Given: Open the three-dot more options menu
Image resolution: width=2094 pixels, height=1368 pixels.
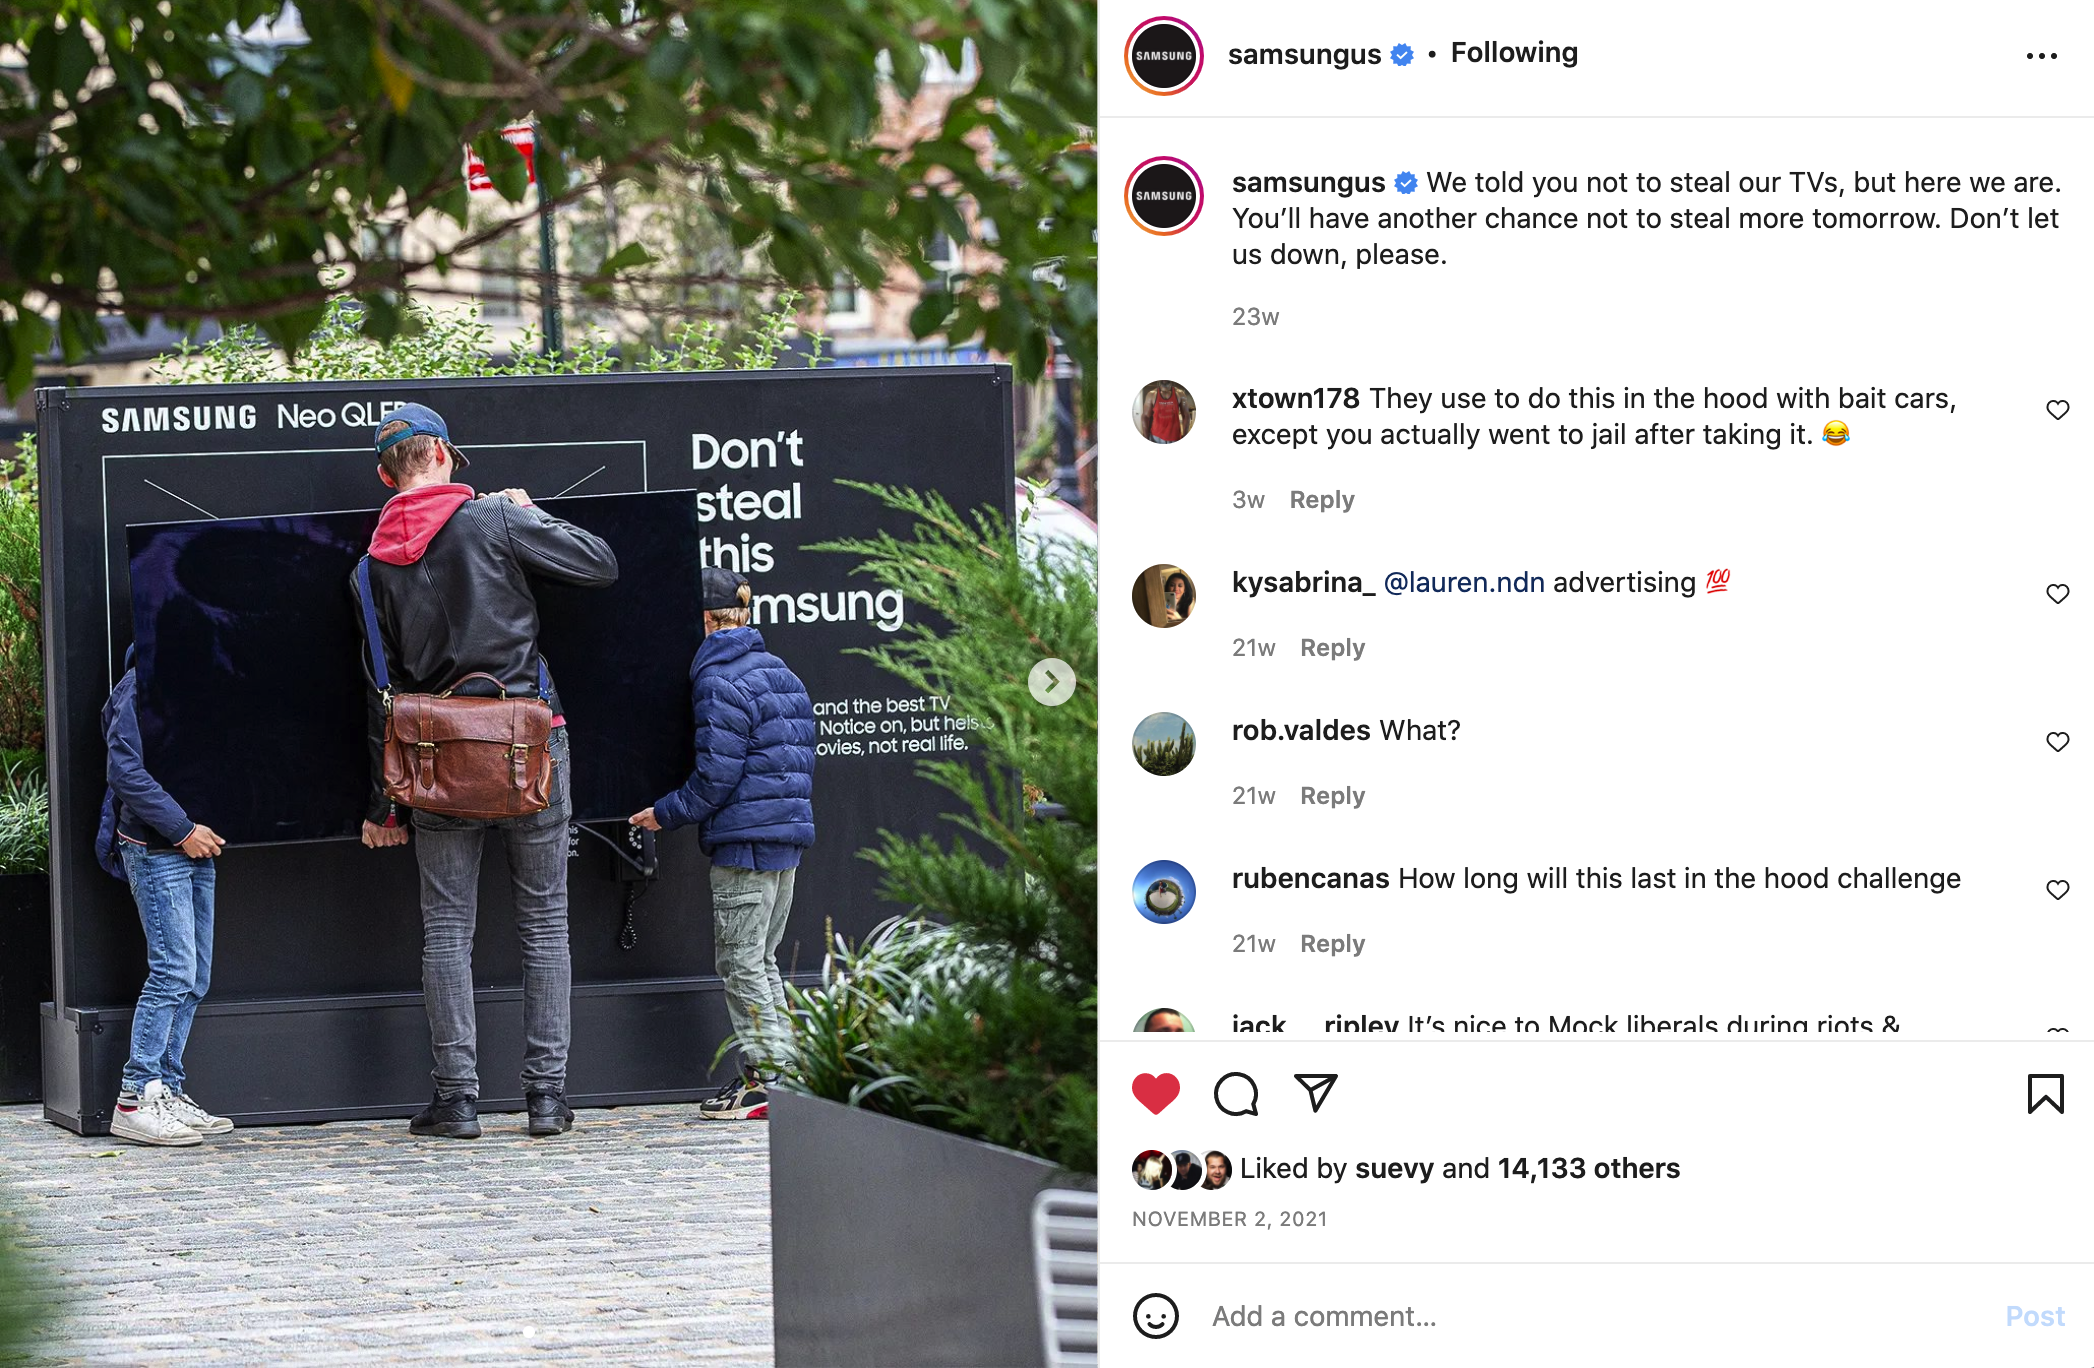Looking at the screenshot, I should [x=2041, y=56].
